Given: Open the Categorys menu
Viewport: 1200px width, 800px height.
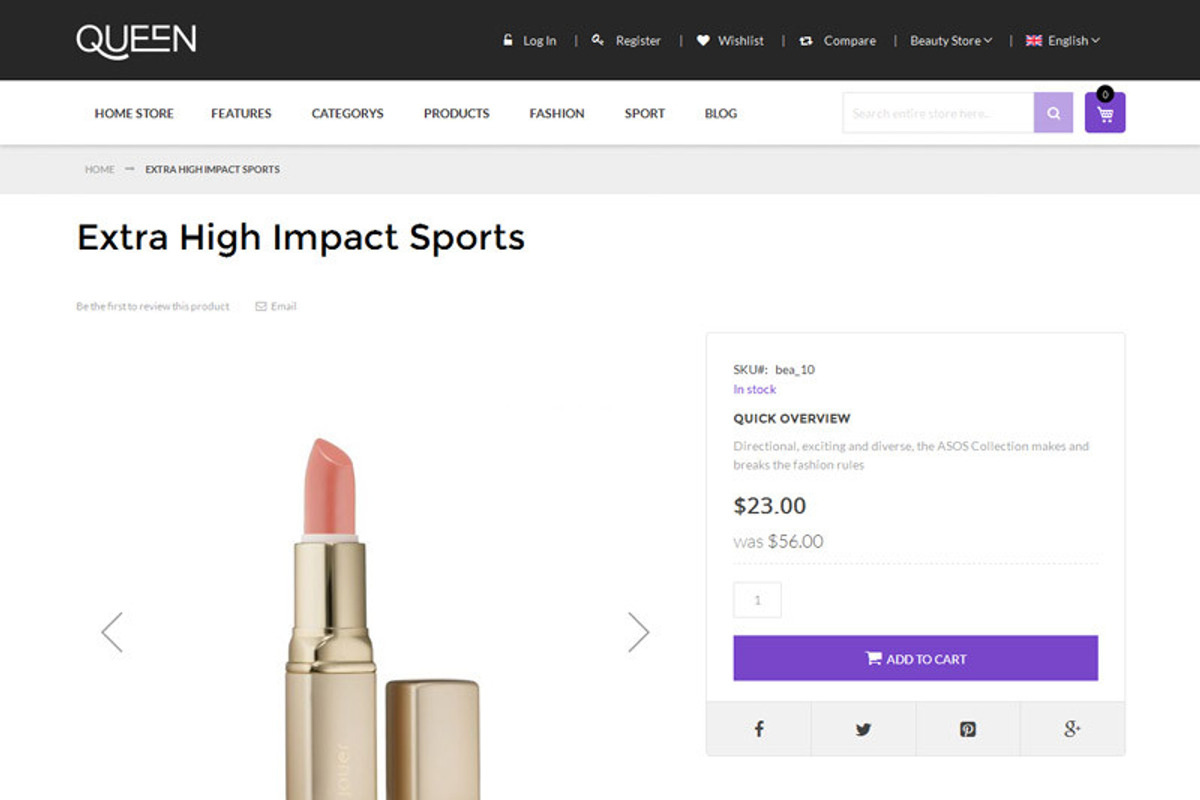Looking at the screenshot, I should pos(347,114).
